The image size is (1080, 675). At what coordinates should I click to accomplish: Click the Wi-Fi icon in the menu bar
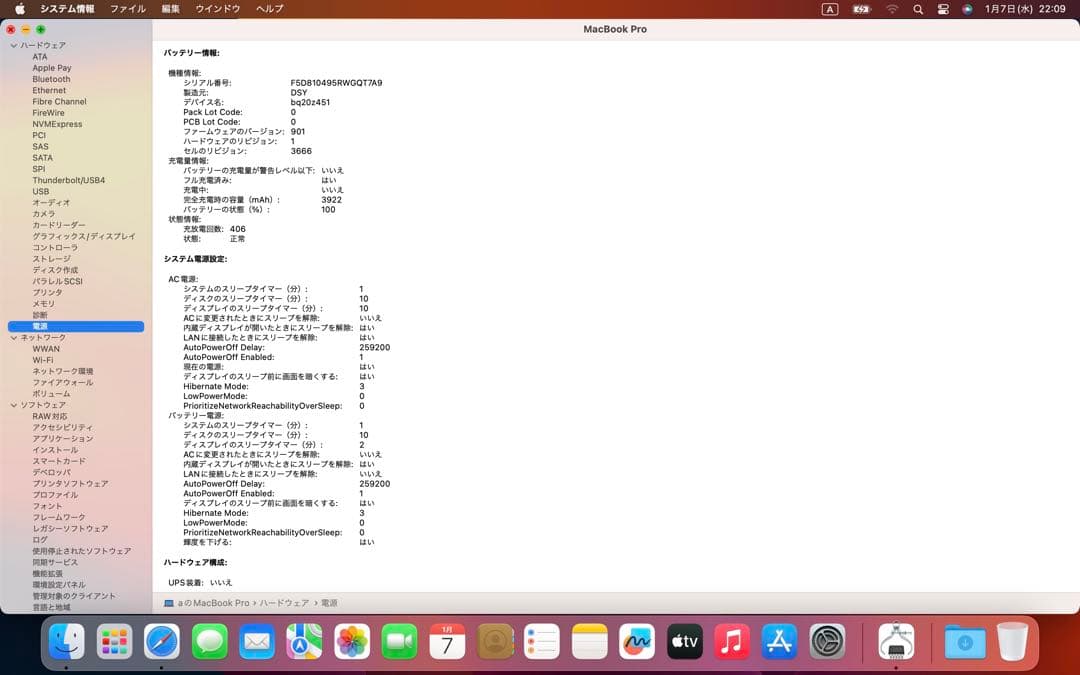click(893, 9)
